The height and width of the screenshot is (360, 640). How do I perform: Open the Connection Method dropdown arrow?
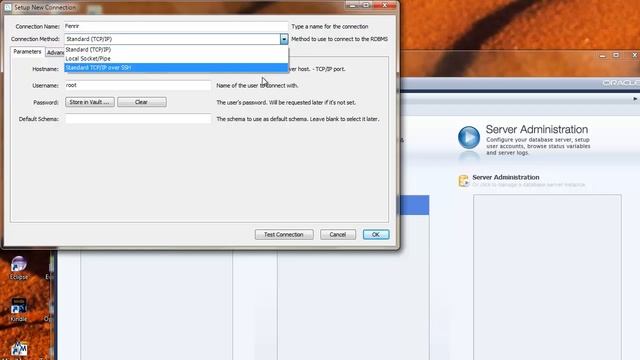pos(284,39)
